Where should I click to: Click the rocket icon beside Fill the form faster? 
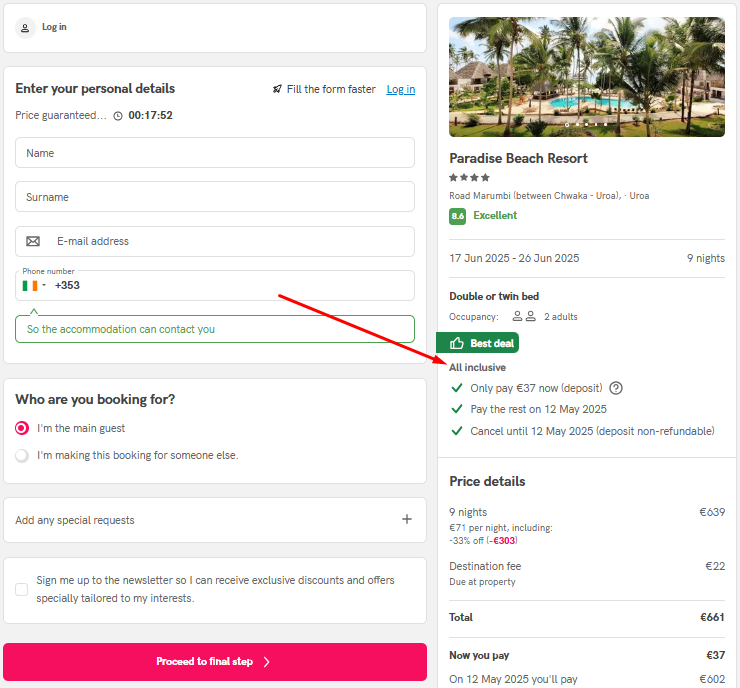point(277,89)
